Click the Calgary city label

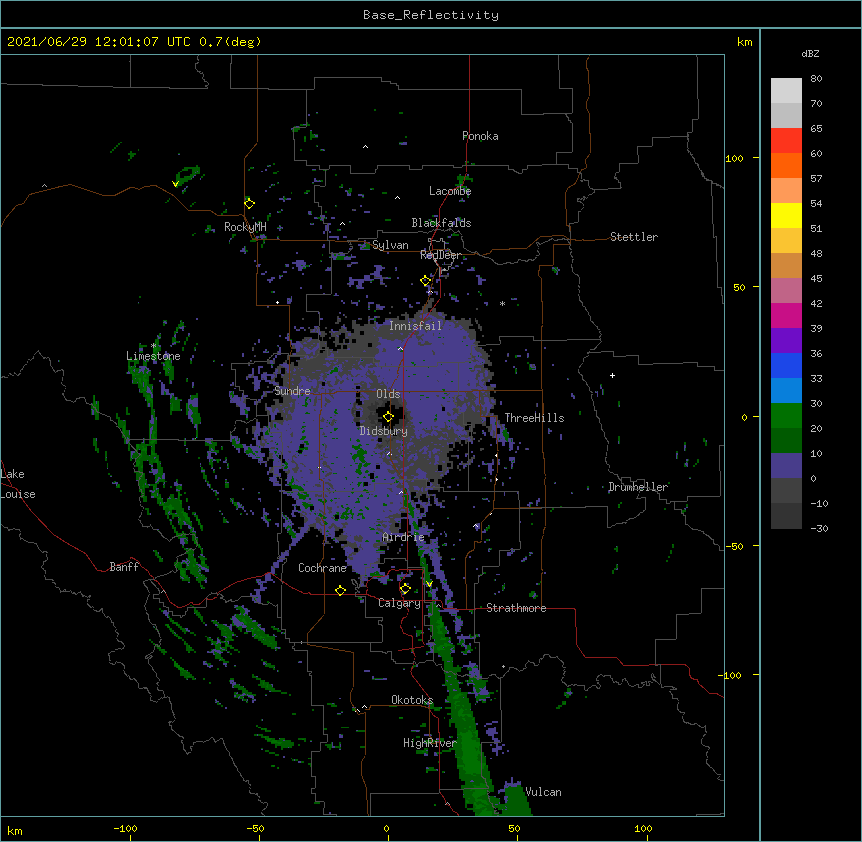[x=400, y=603]
